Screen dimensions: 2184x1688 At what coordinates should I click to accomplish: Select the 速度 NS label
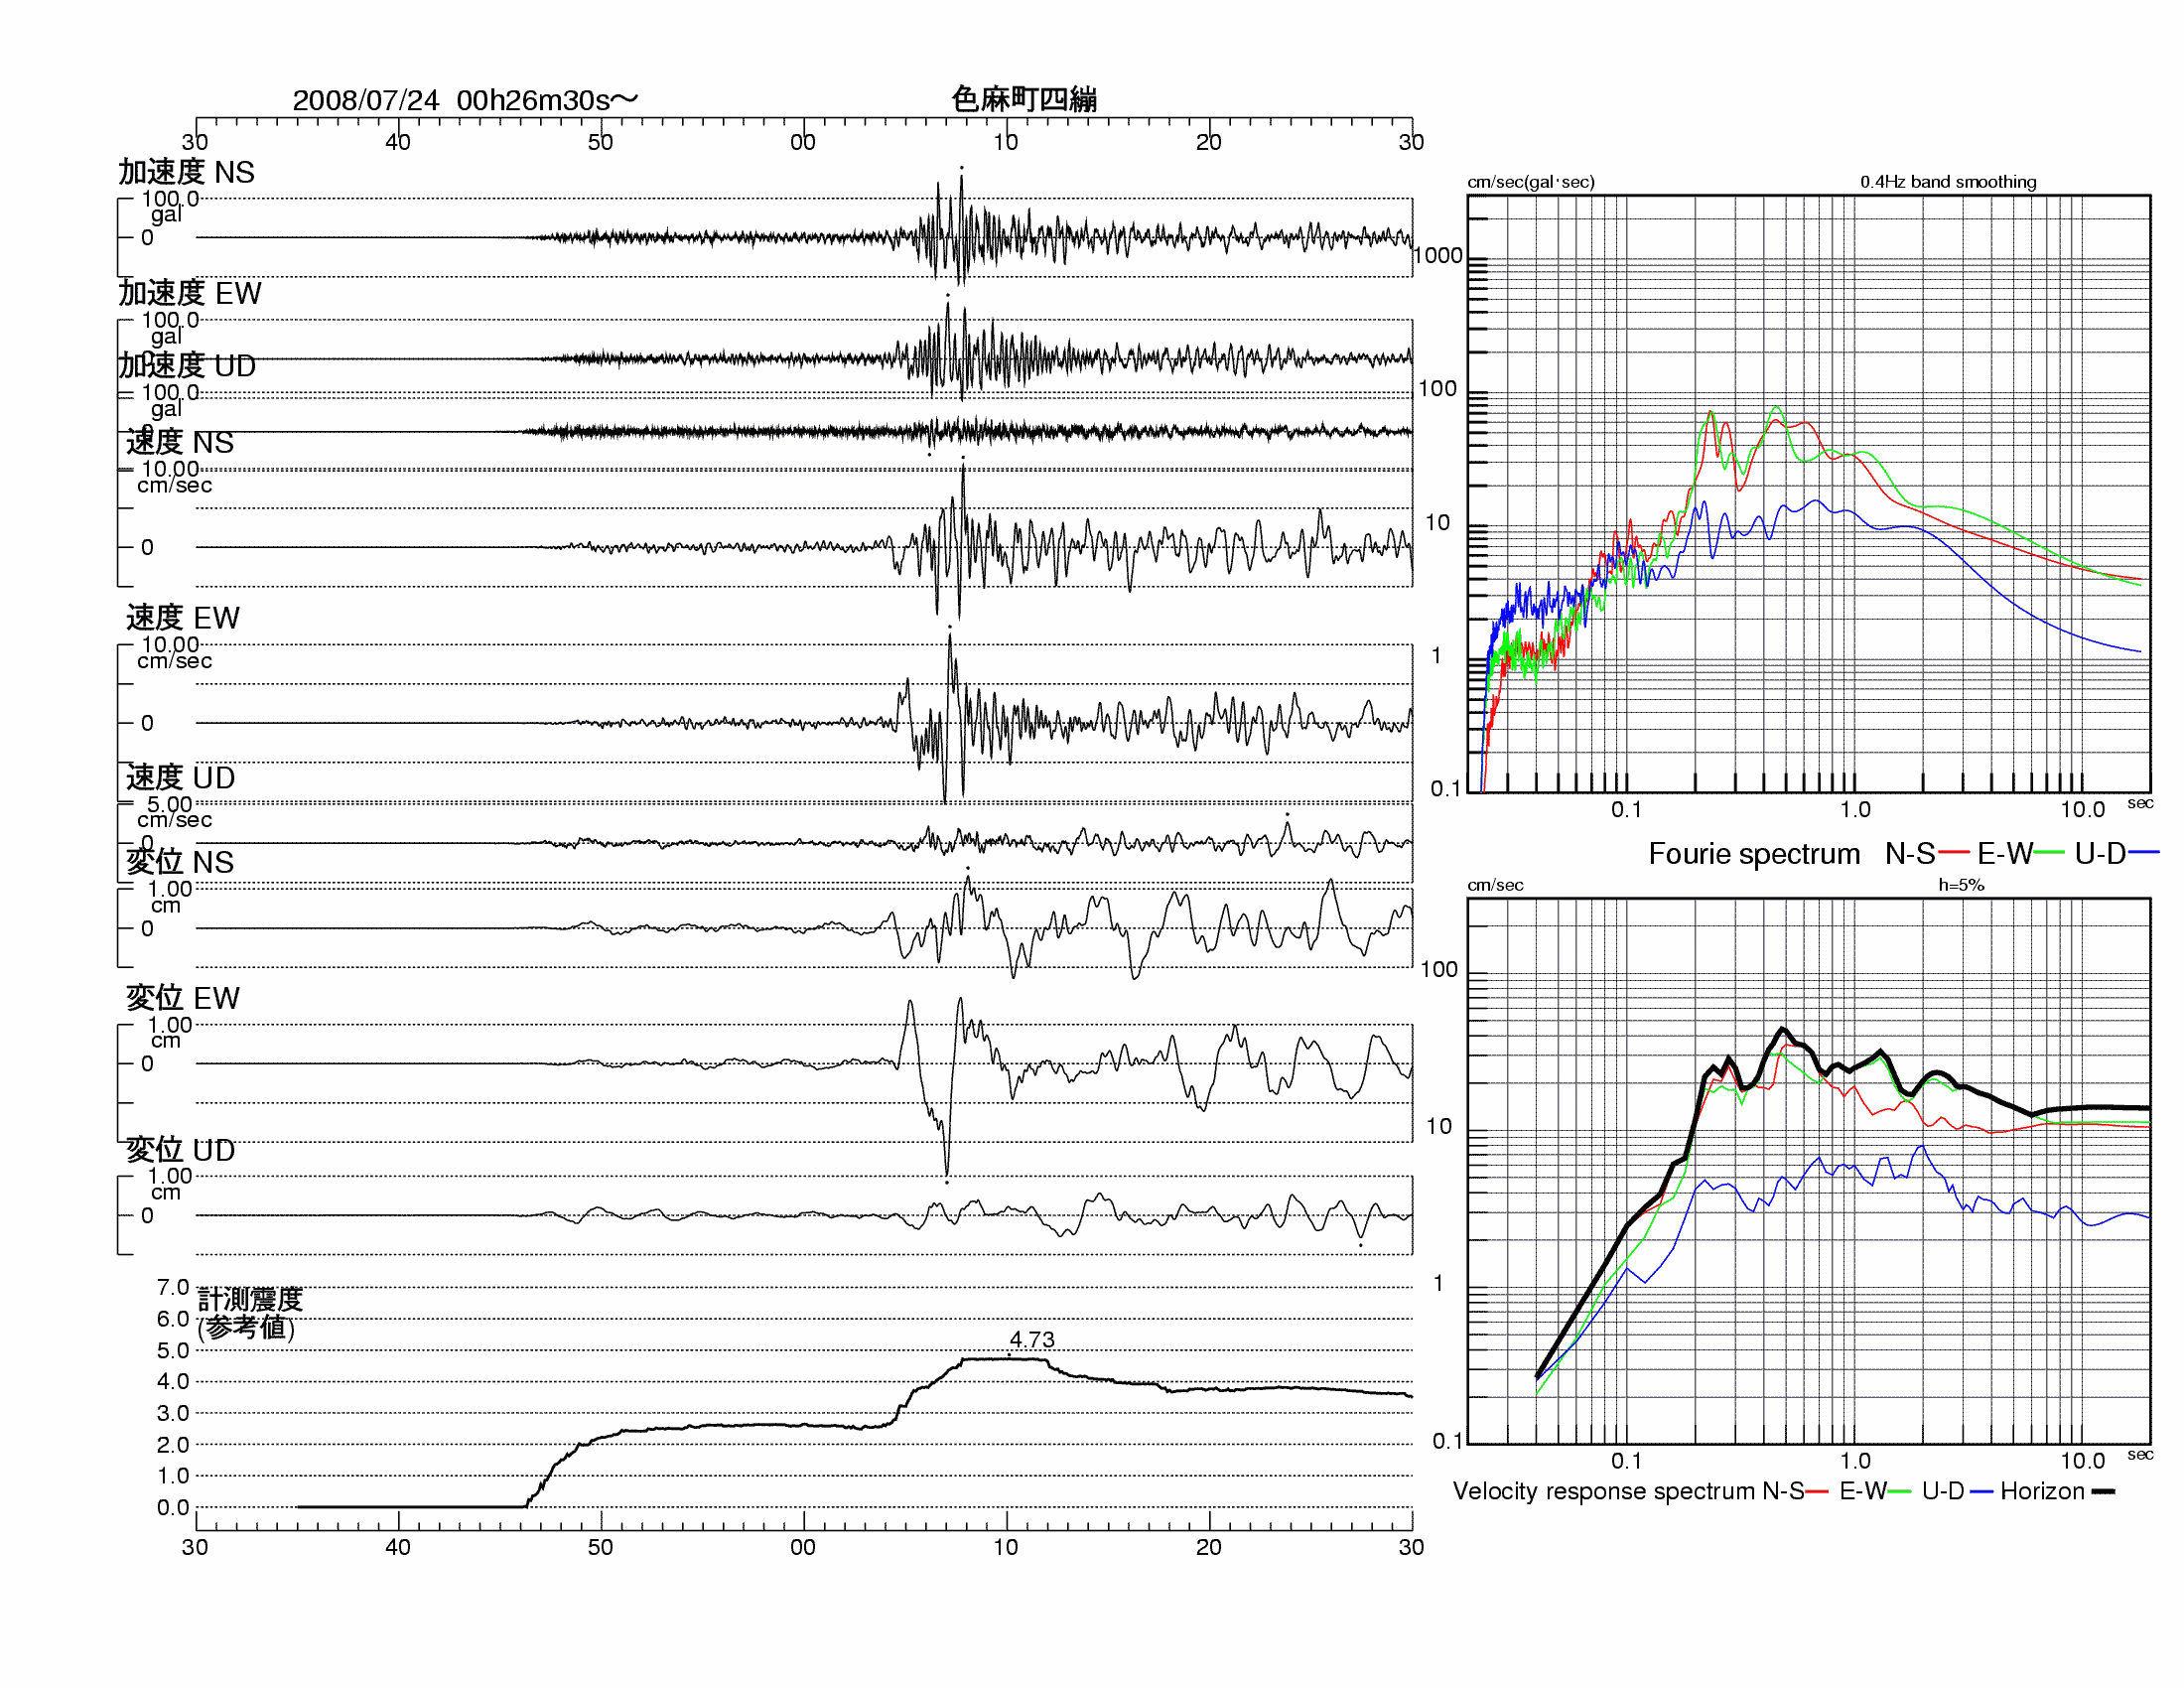point(180,442)
